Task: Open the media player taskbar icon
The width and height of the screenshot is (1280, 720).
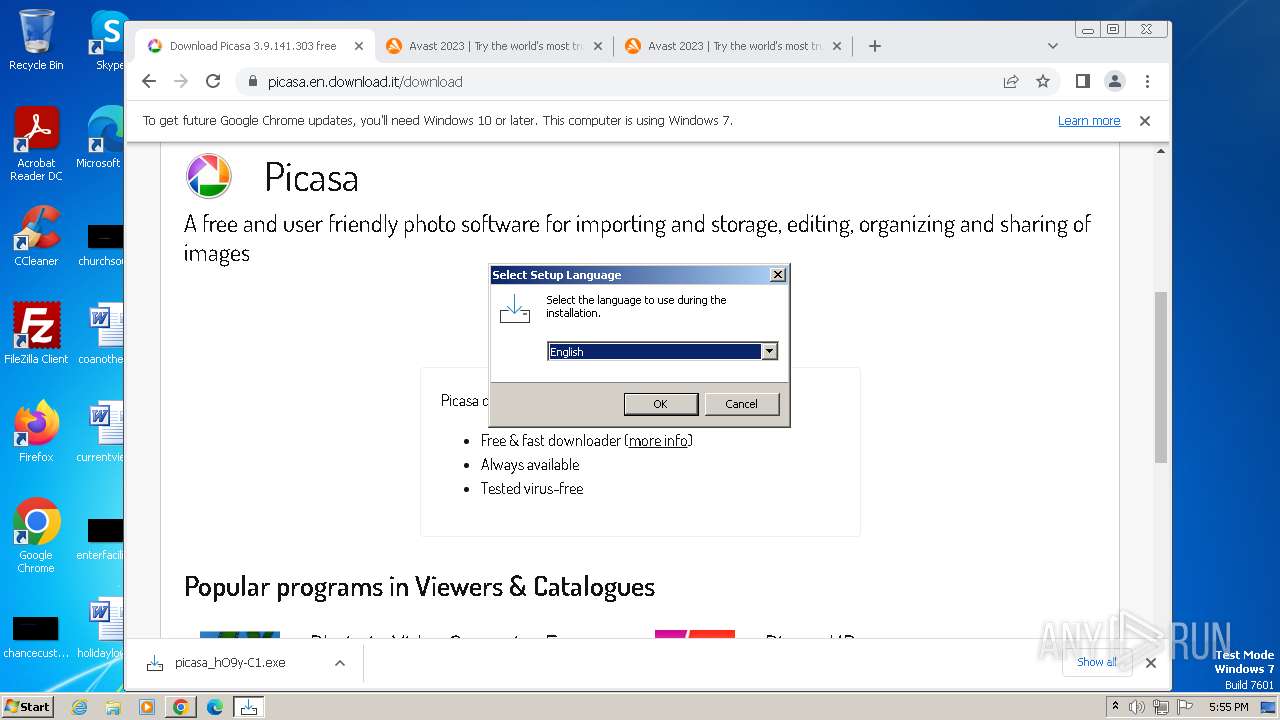Action: 147,707
